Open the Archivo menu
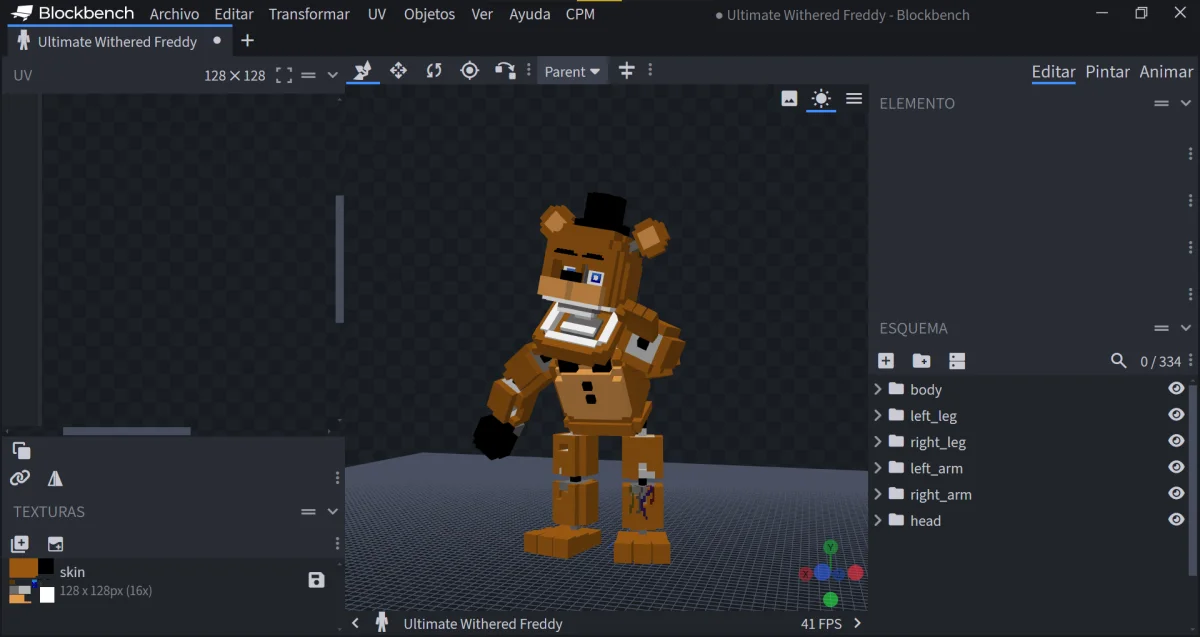 pyautogui.click(x=174, y=14)
